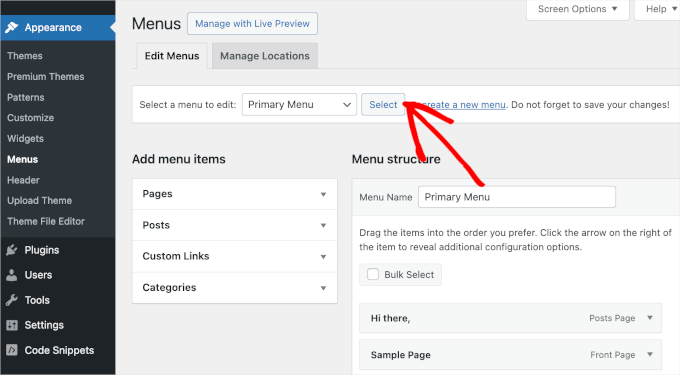
Task: Click the Select button
Action: tap(383, 104)
